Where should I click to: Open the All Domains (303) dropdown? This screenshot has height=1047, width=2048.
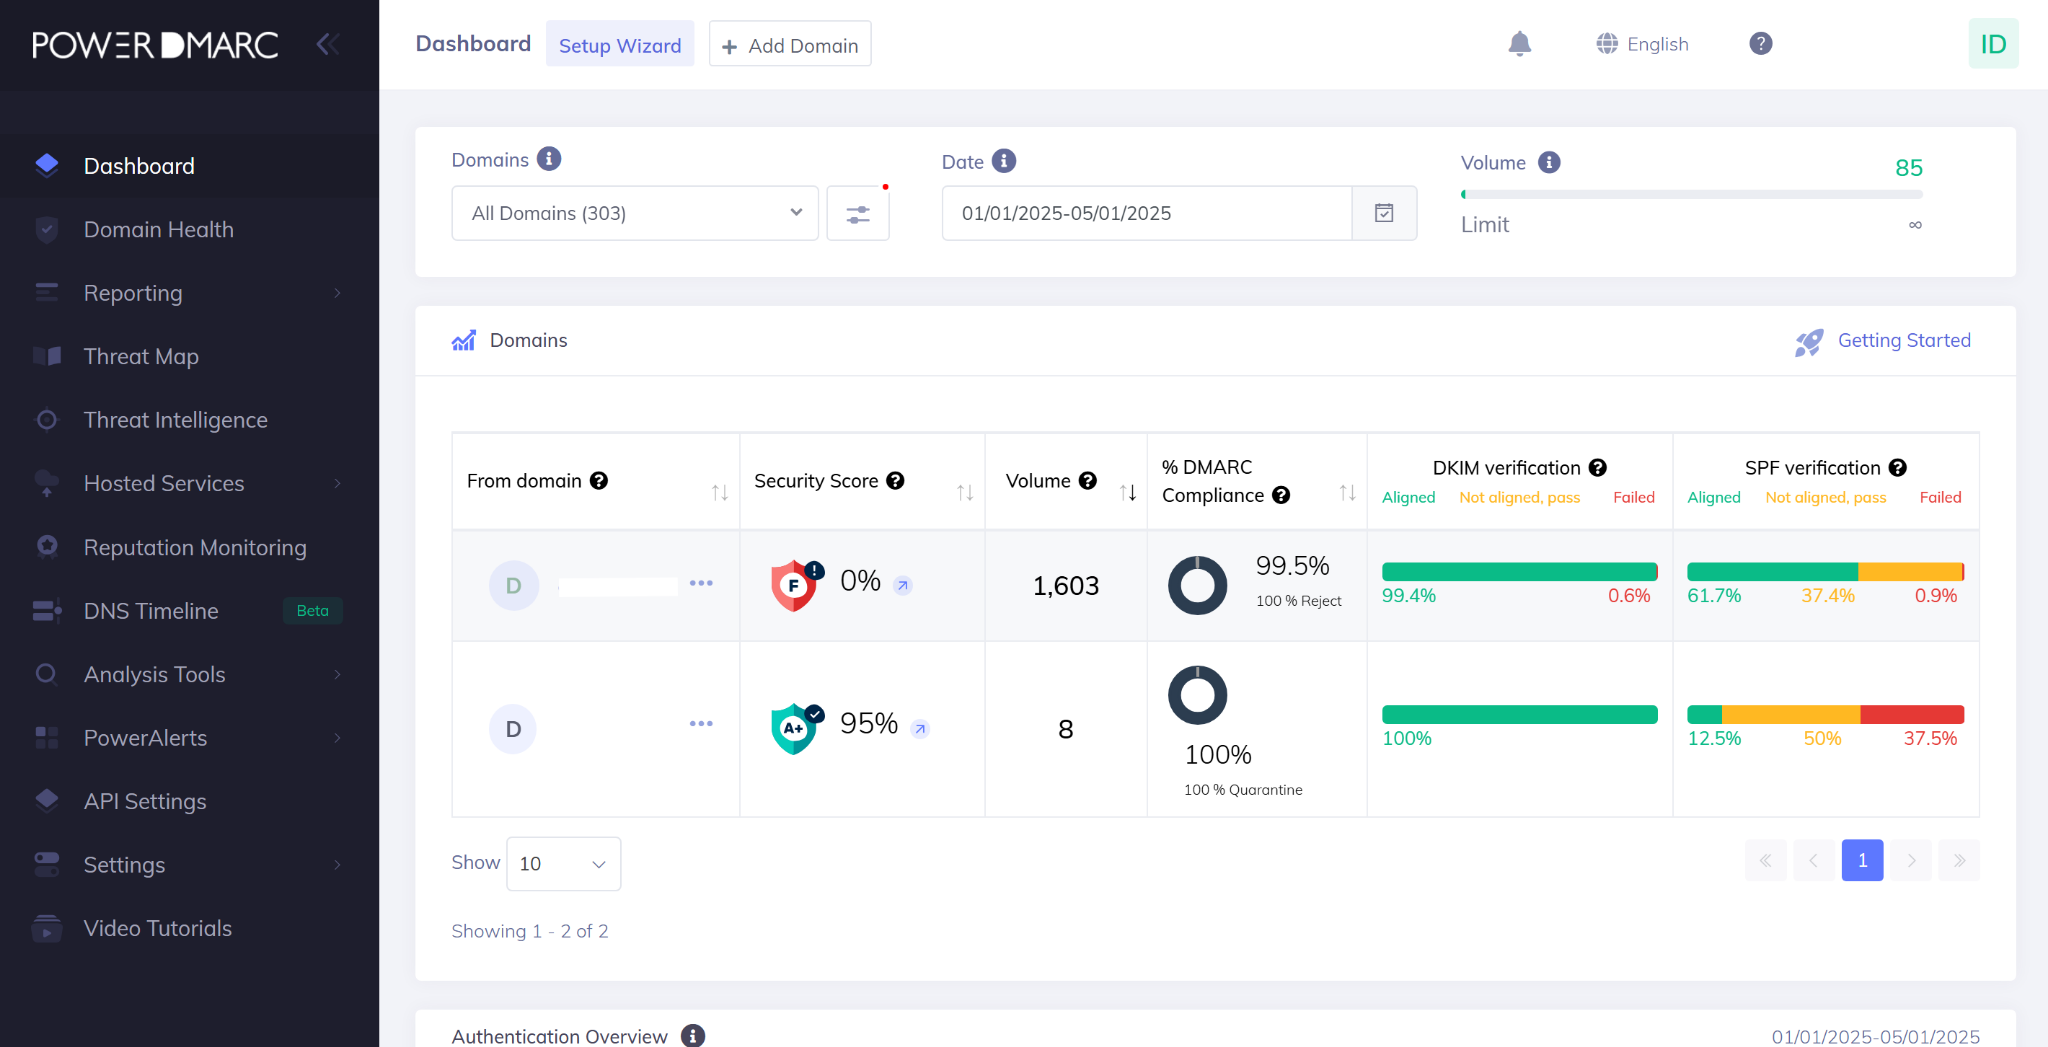(x=635, y=213)
